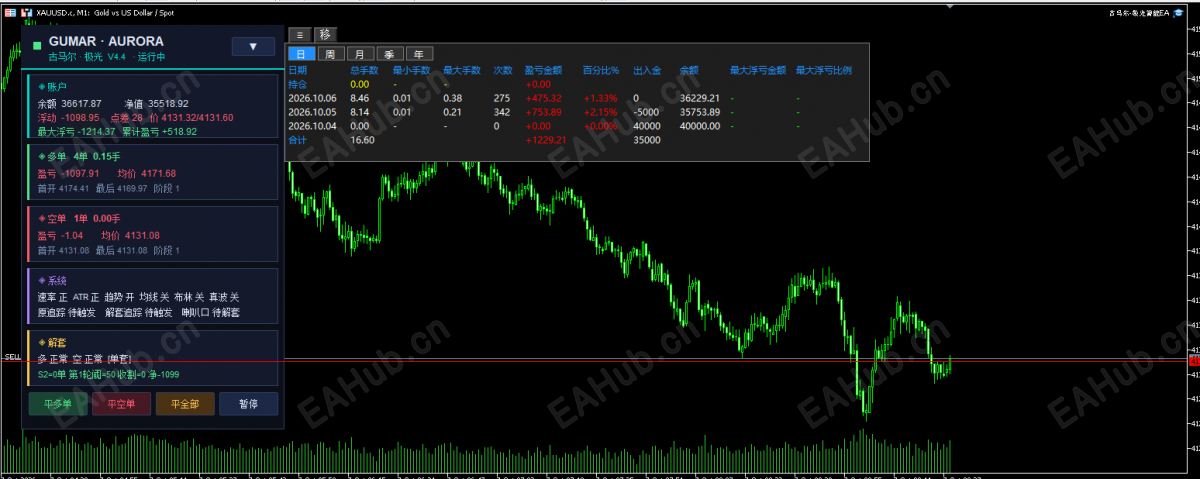
Task: Click the 275 trade count cell
Action: click(x=502, y=98)
